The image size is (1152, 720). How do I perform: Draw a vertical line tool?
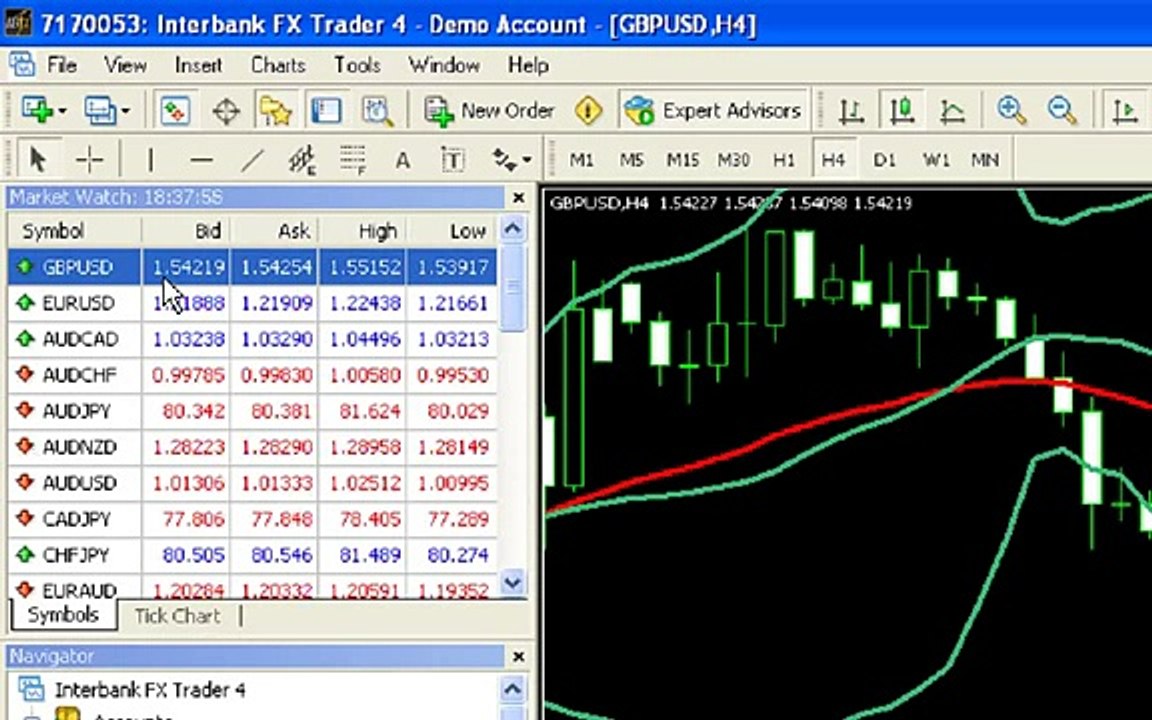tap(151, 159)
